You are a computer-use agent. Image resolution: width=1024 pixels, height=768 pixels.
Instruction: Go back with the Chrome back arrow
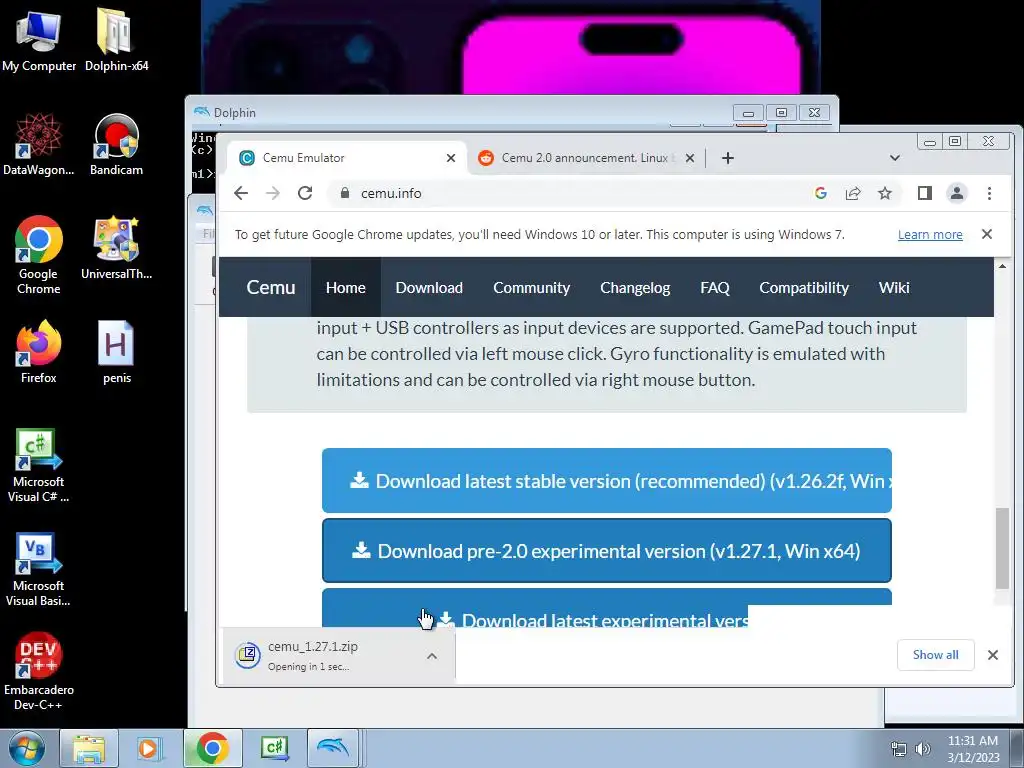coord(241,193)
